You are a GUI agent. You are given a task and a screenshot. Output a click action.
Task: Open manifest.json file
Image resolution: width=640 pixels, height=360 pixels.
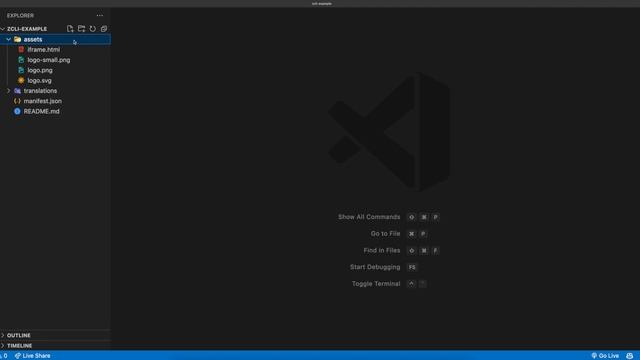tap(43, 101)
